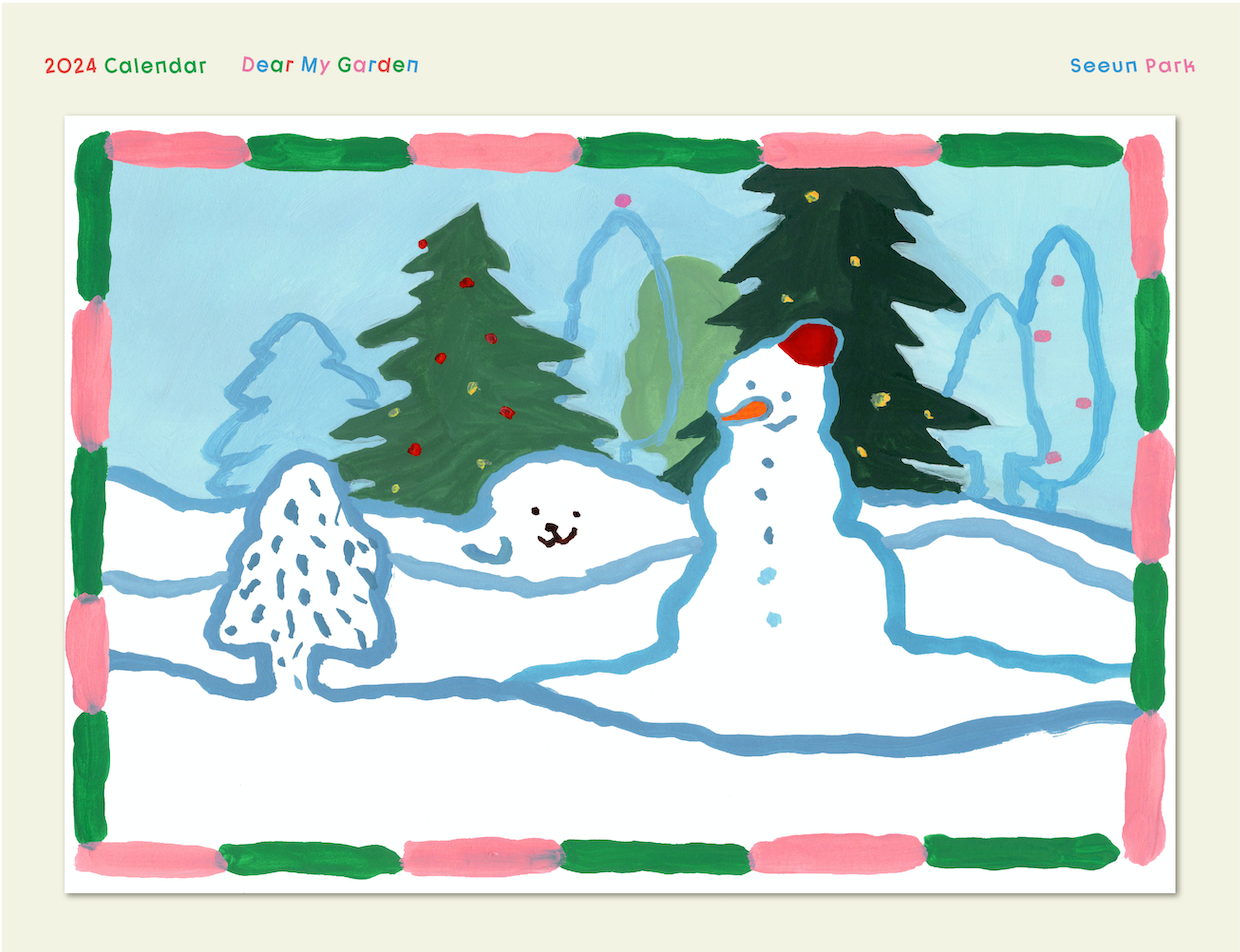The image size is (1240, 952).
Task: Click the bottom-right green border stroke
Action: [x=1020, y=851]
